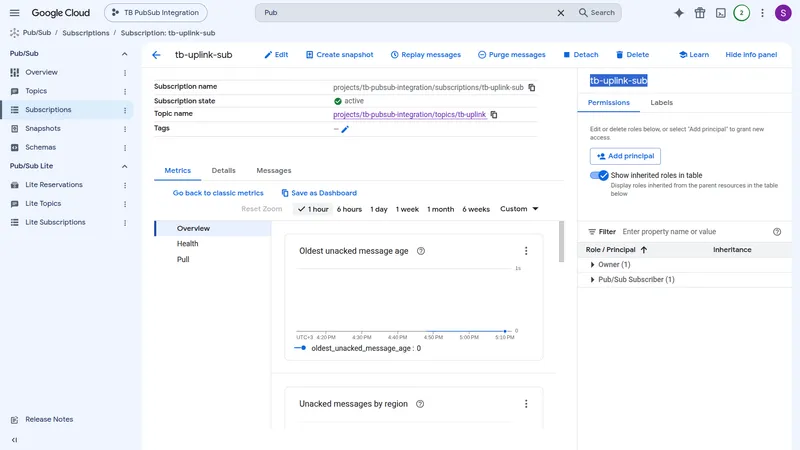Collapse the left navigation panel
800x450 pixels.
[14, 440]
